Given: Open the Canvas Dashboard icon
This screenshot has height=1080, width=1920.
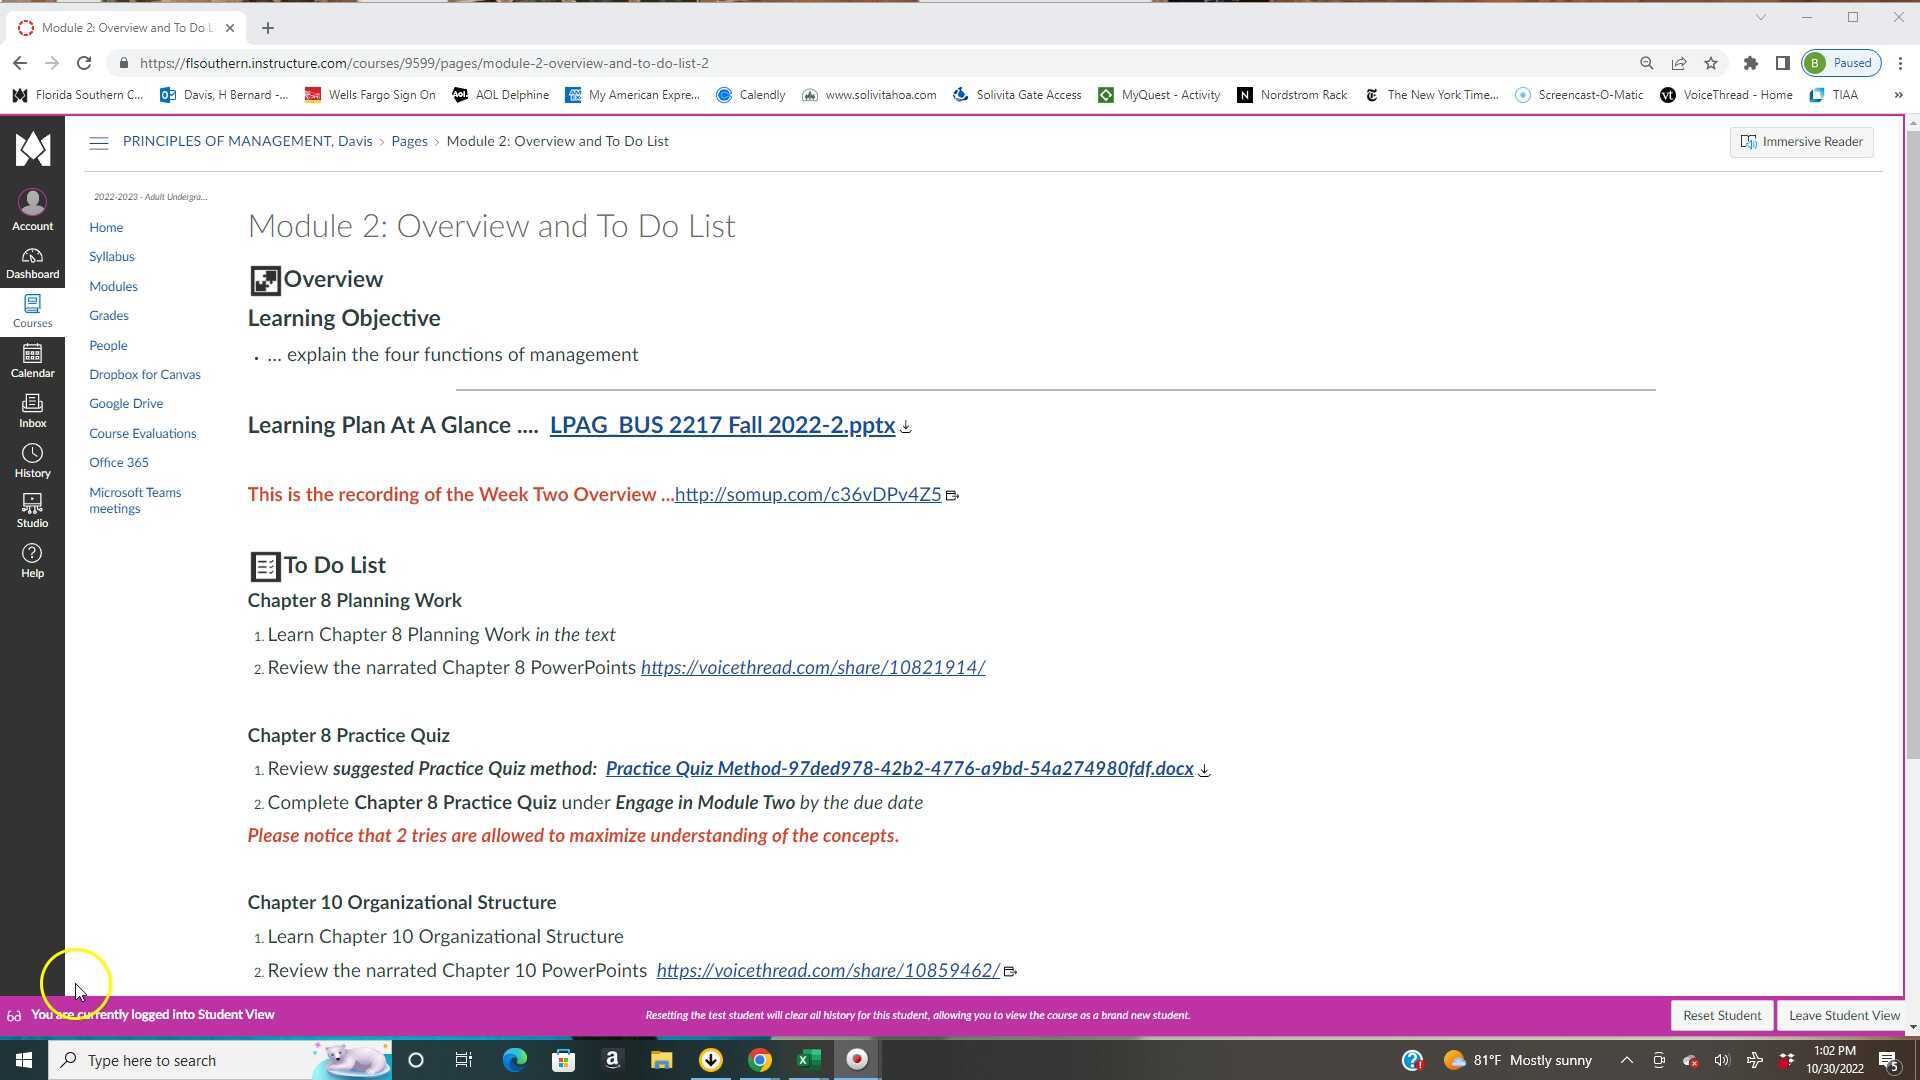Looking at the screenshot, I should tap(32, 262).
